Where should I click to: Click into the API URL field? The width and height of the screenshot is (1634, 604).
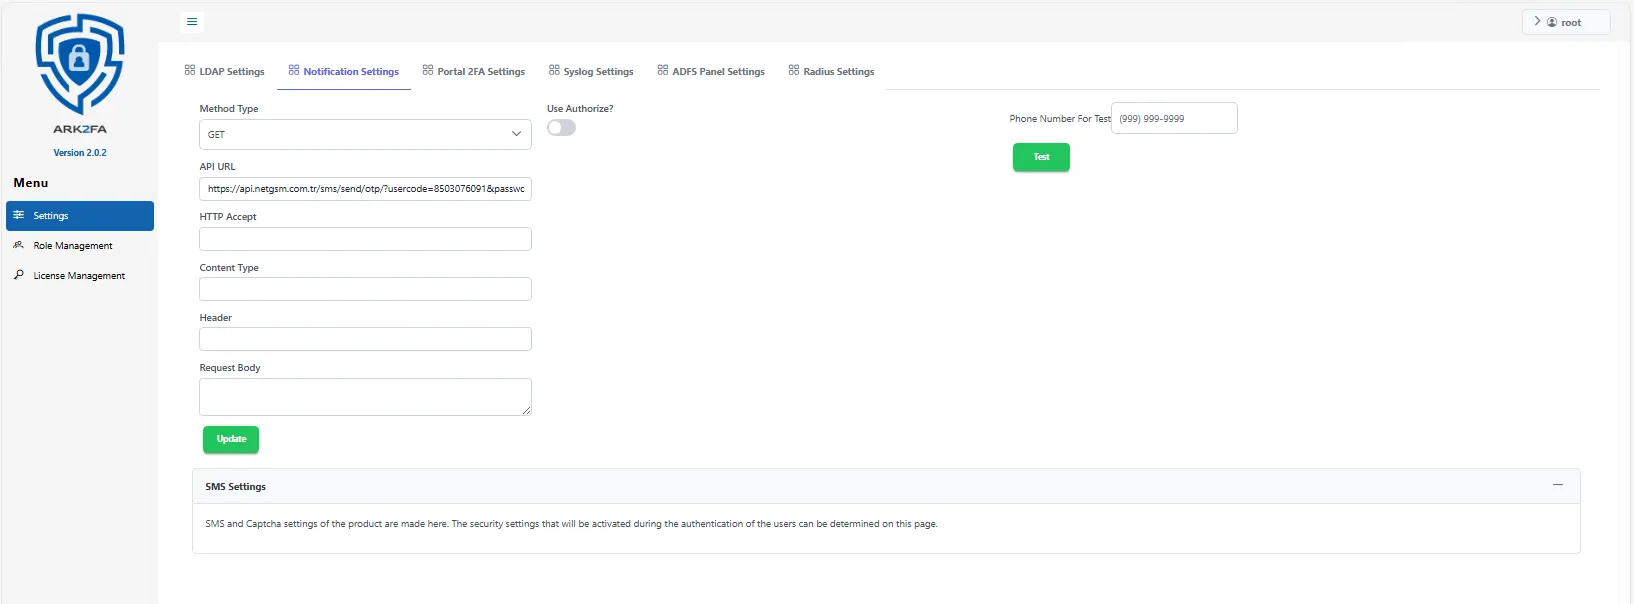[365, 189]
